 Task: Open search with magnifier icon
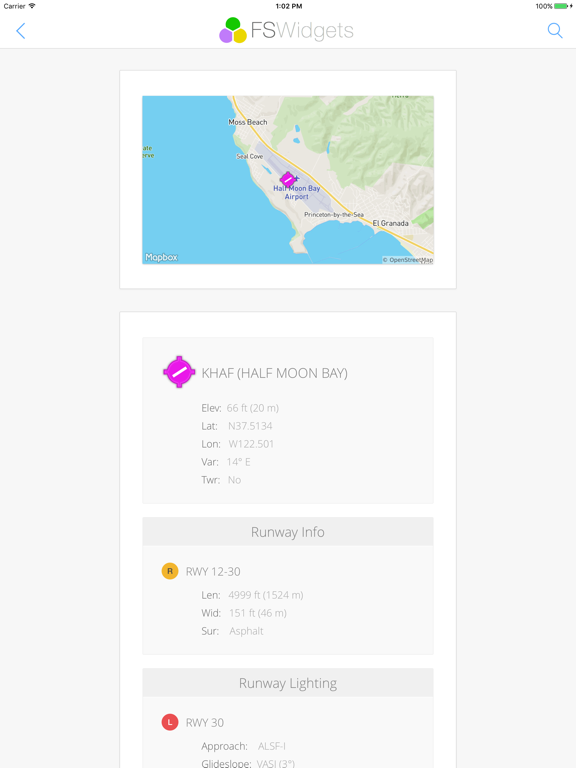pyautogui.click(x=554, y=31)
